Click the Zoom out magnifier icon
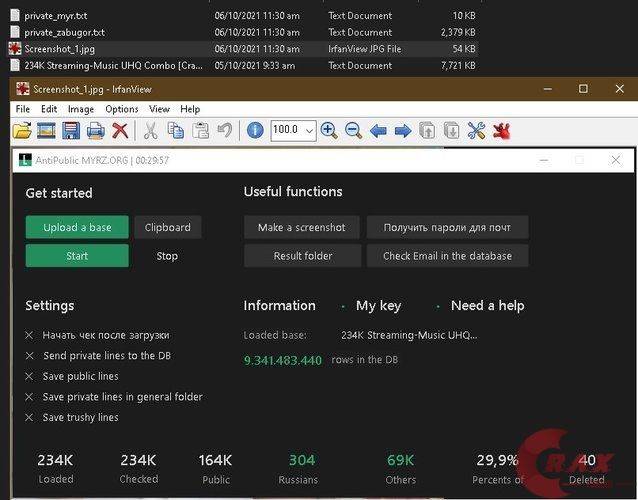Screen dimensions: 638x500 (x=353, y=131)
